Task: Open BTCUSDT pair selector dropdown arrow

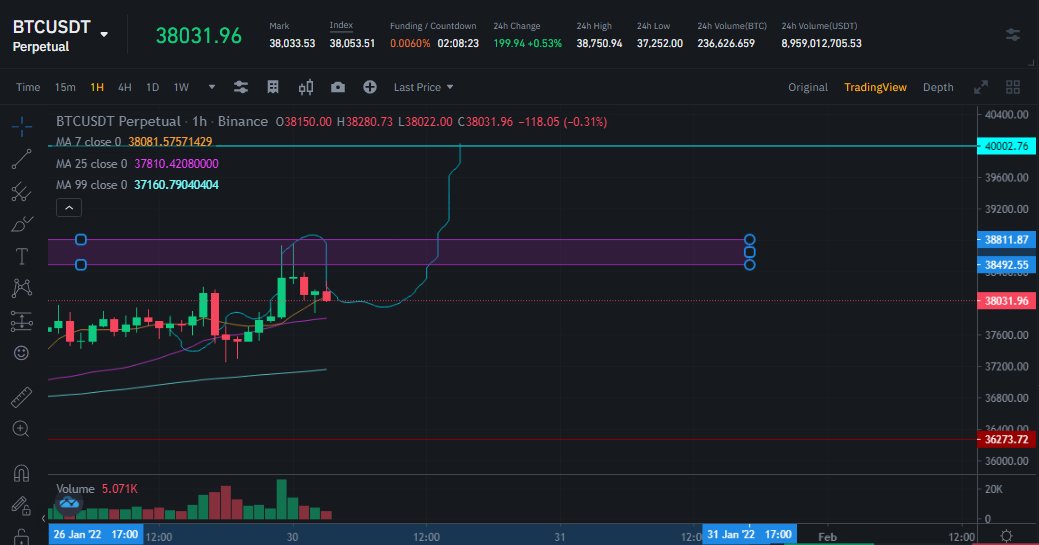Action: tap(104, 34)
